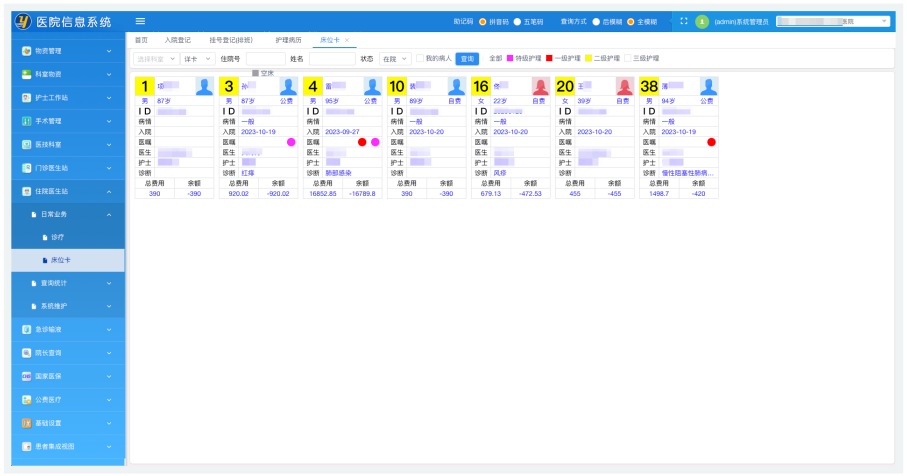Open the hospital selection dropdown in header

[832, 21]
